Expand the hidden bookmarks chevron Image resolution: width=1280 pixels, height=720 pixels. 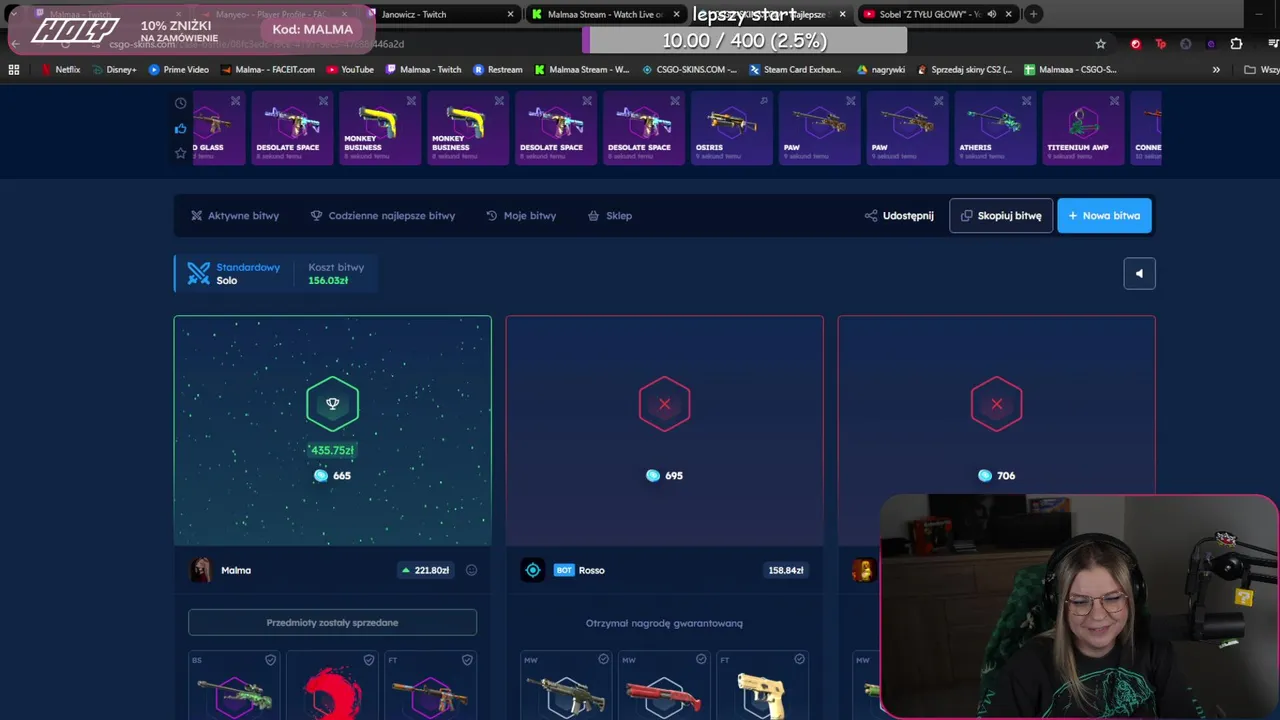click(x=1216, y=70)
